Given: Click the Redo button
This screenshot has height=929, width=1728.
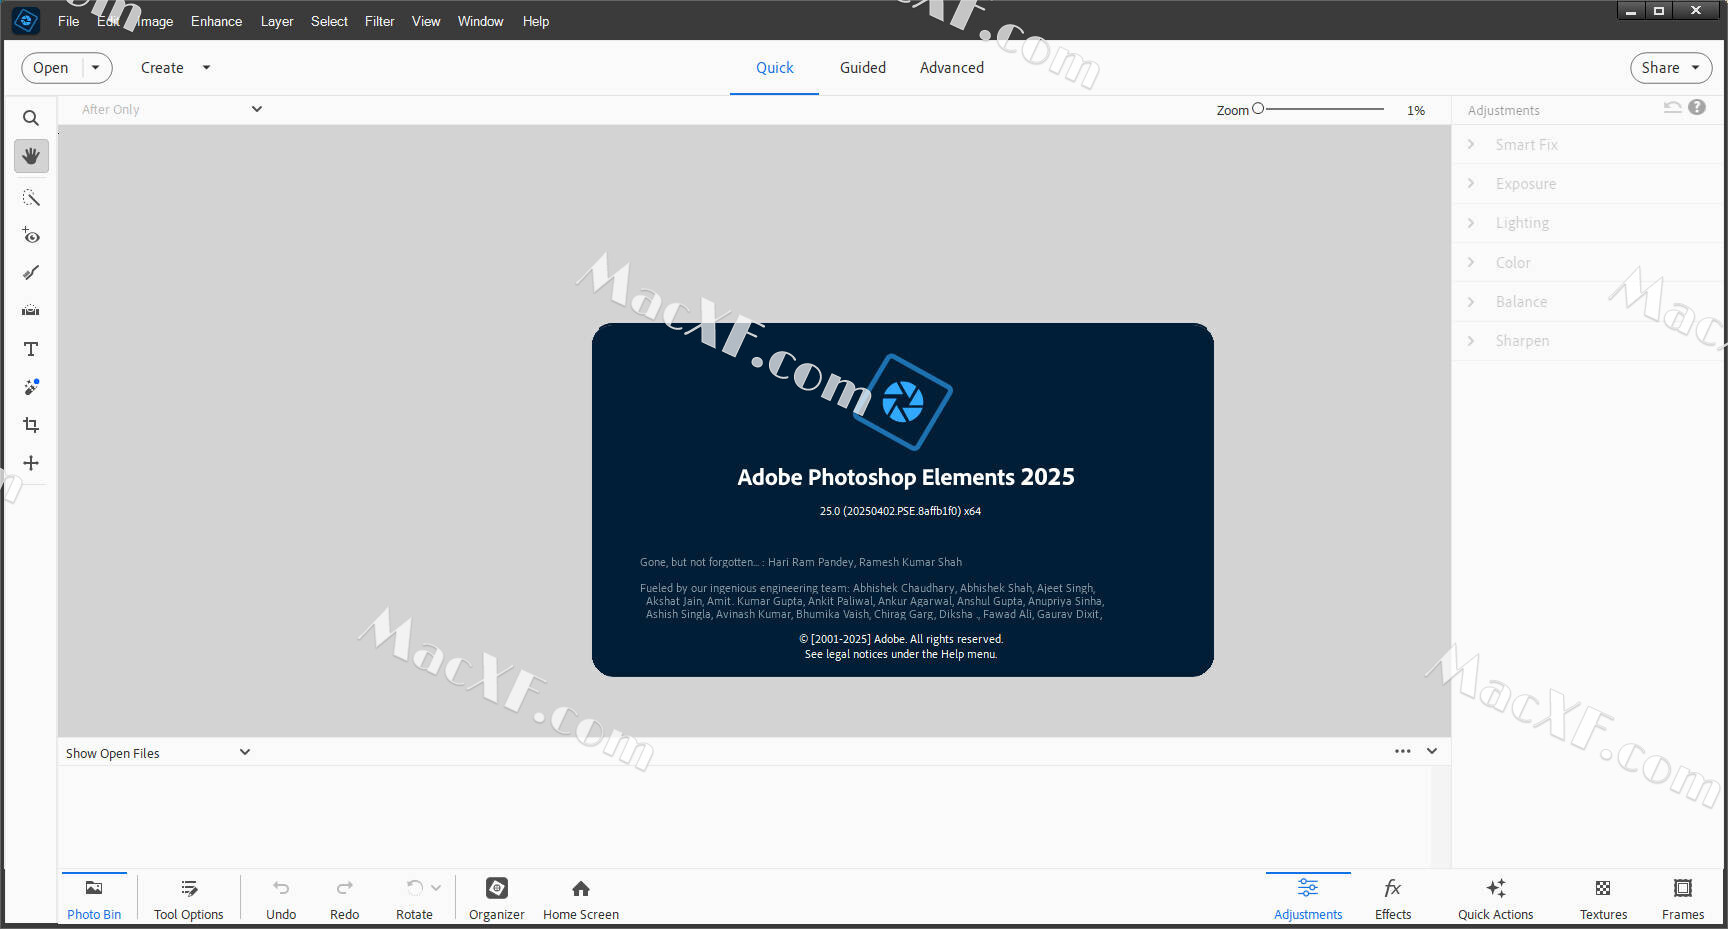Looking at the screenshot, I should click(345, 899).
